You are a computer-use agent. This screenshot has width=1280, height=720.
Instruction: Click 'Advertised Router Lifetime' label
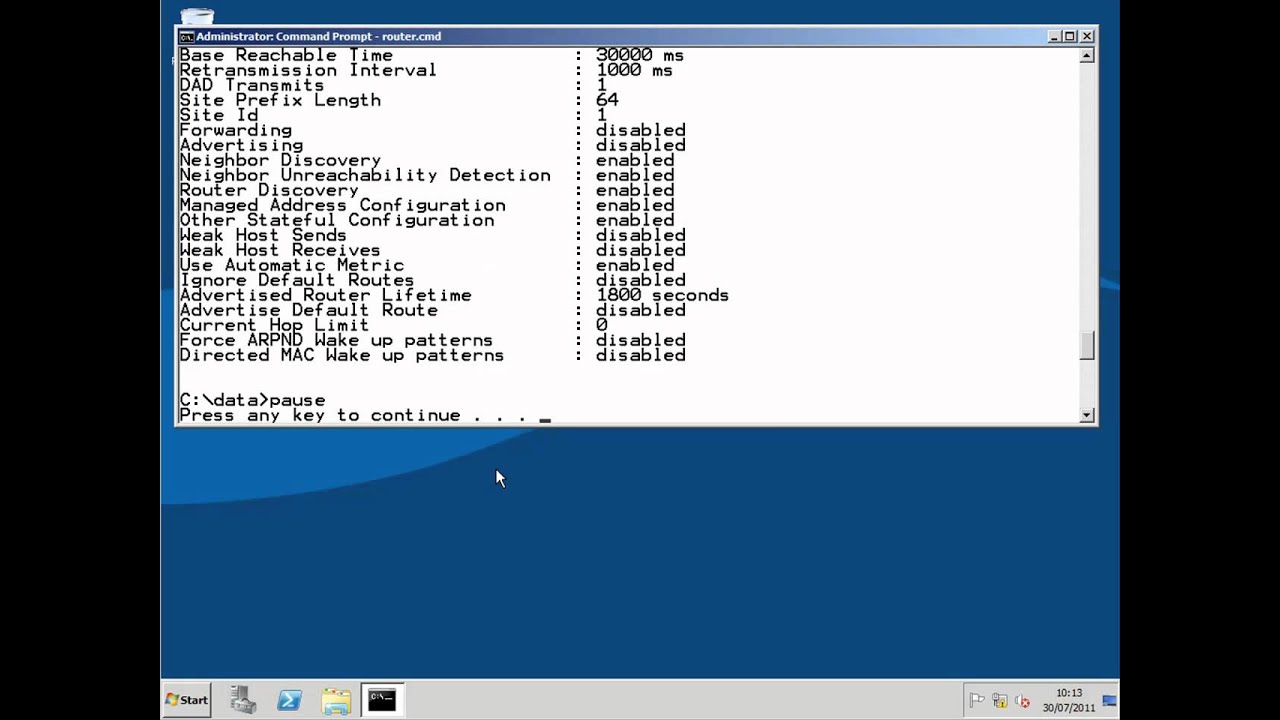325,295
